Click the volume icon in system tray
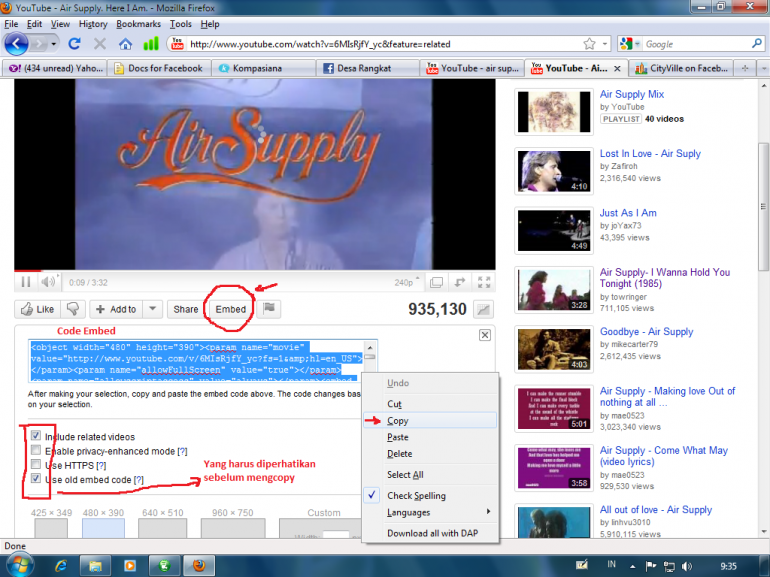The image size is (770, 577). pyautogui.click(x=687, y=566)
